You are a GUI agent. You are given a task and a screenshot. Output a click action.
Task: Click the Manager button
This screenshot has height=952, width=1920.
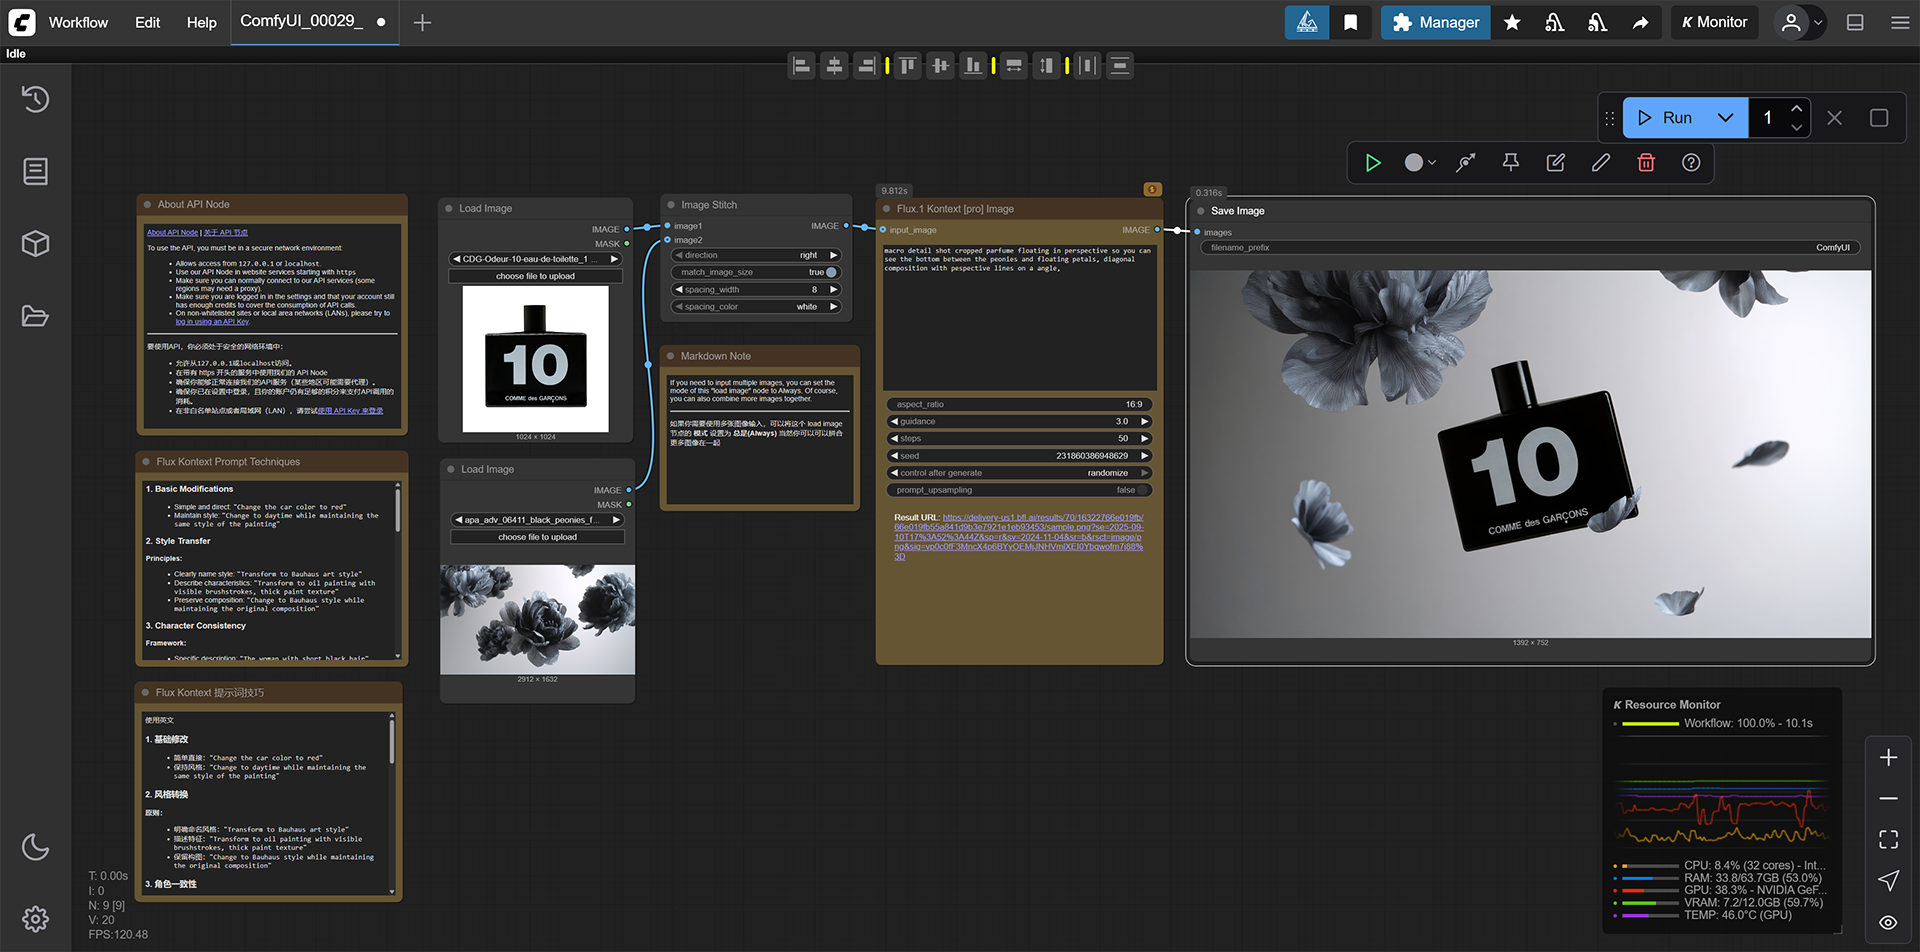click(x=1435, y=22)
